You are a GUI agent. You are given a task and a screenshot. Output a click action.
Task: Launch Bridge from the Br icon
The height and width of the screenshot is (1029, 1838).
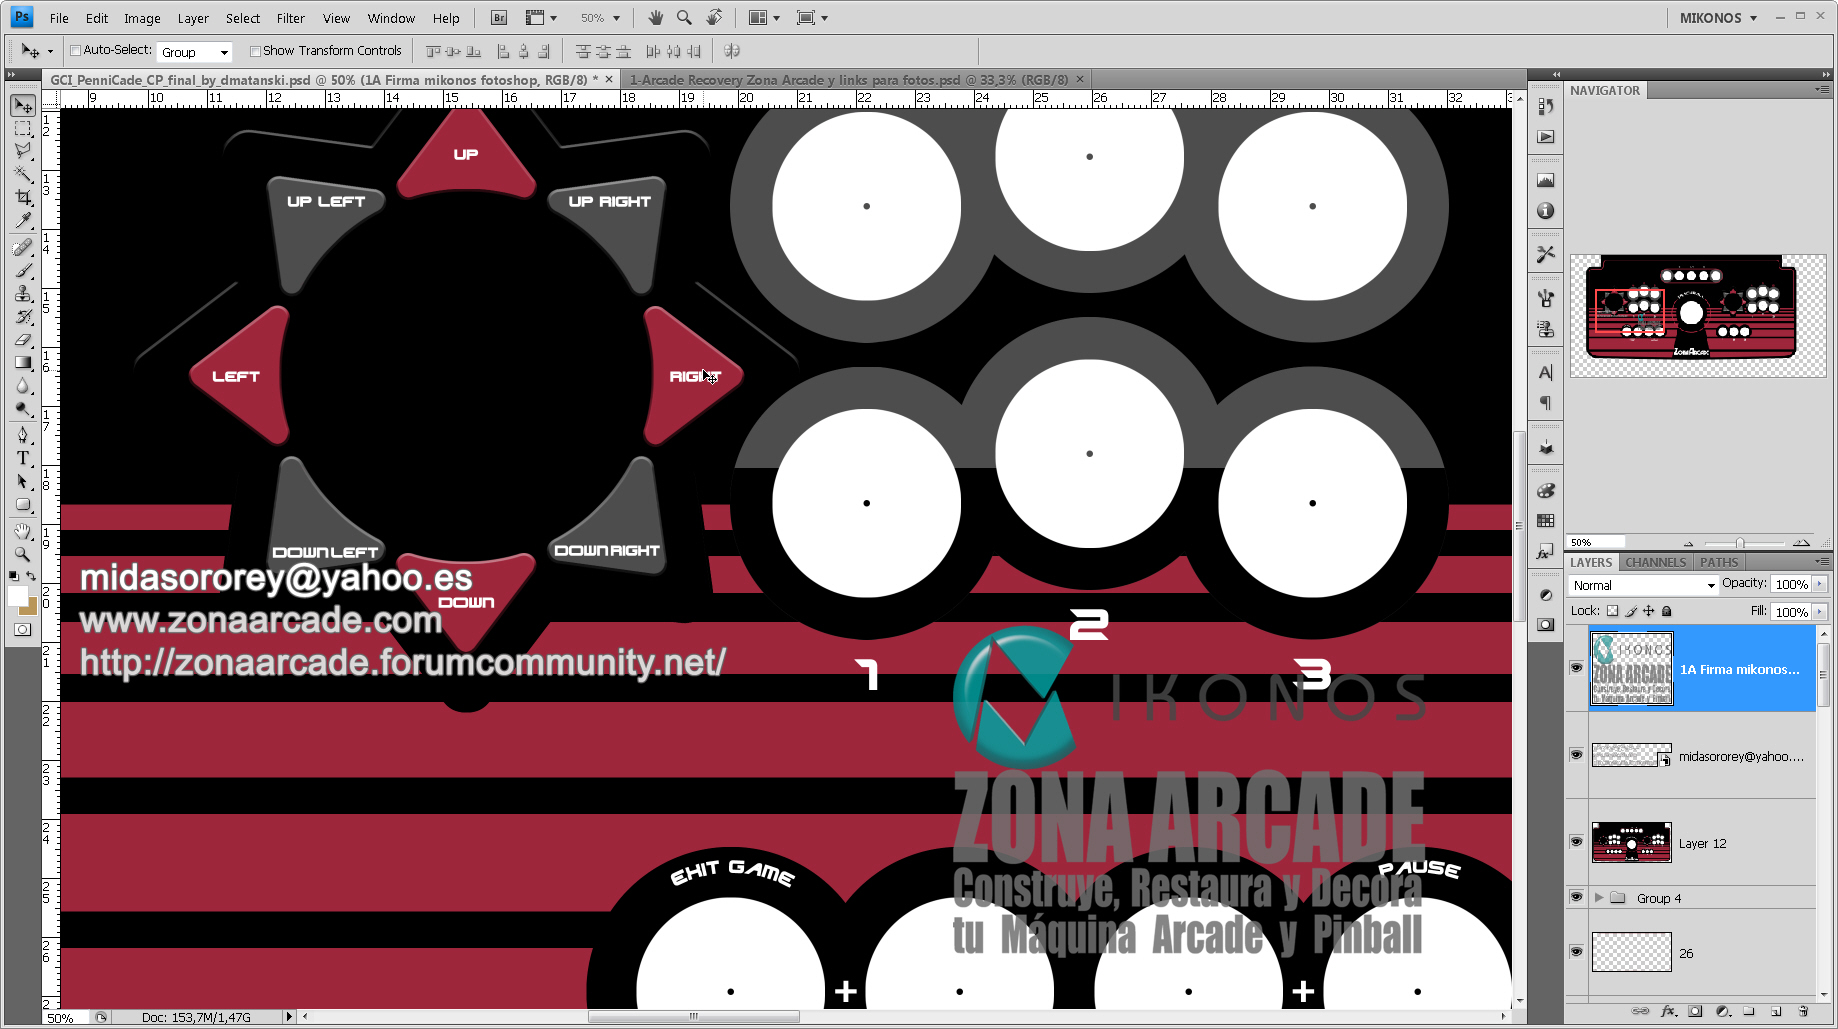tap(499, 18)
